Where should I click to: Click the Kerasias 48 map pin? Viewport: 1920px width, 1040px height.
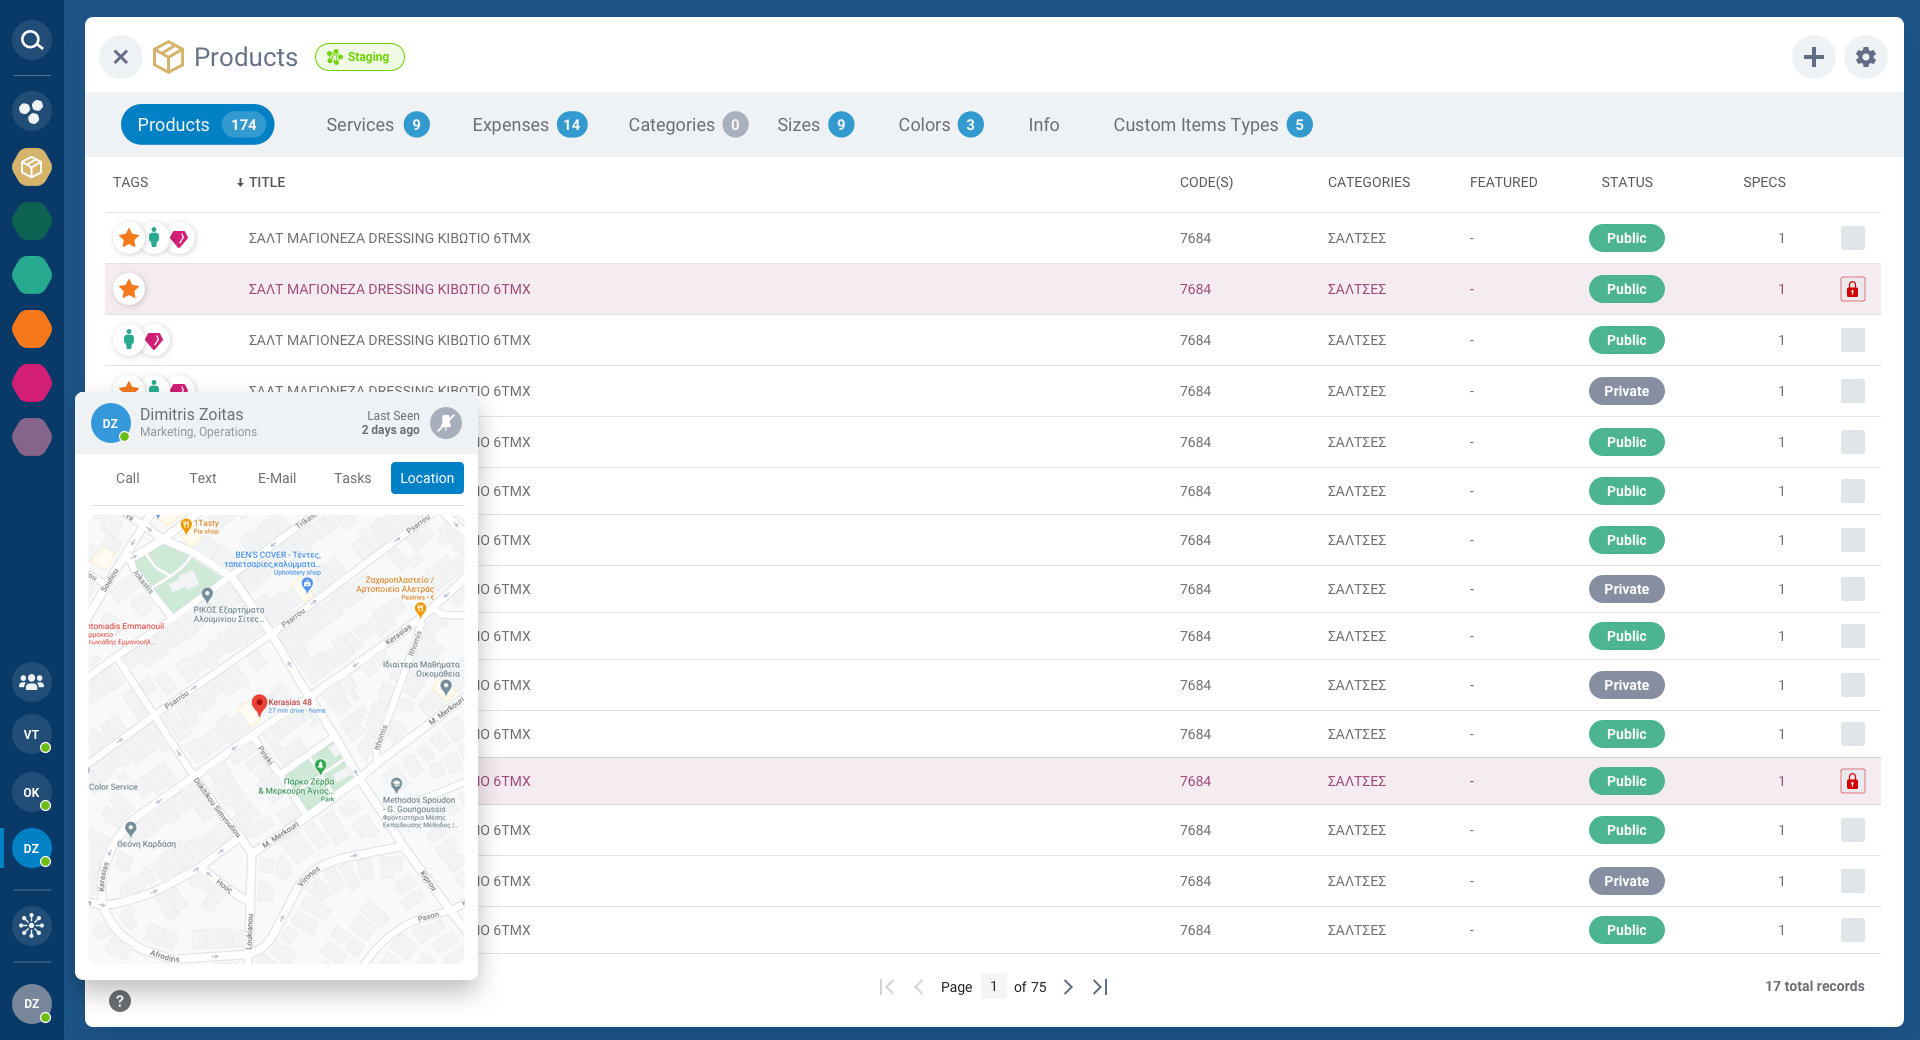tap(259, 704)
